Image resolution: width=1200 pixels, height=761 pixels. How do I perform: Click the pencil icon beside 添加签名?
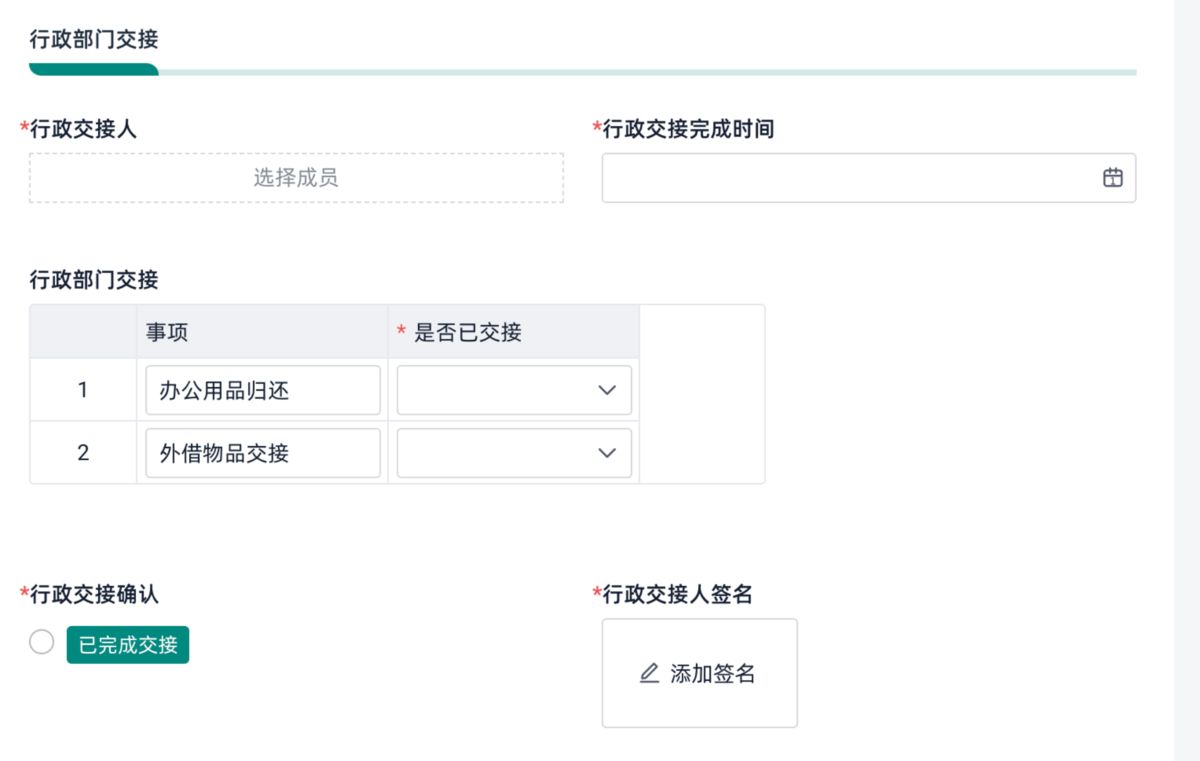click(649, 673)
